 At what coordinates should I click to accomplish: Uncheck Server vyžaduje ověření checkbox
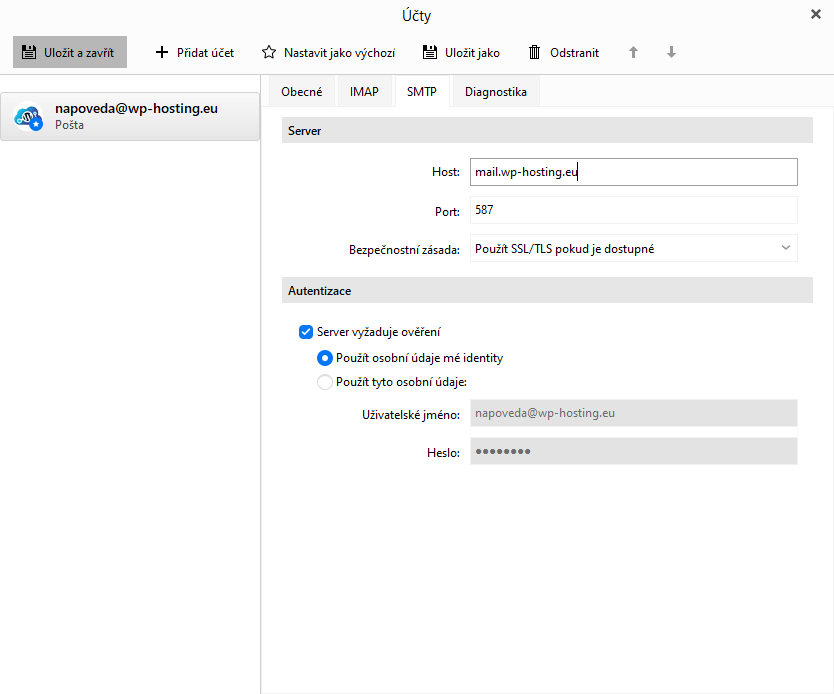(x=306, y=332)
